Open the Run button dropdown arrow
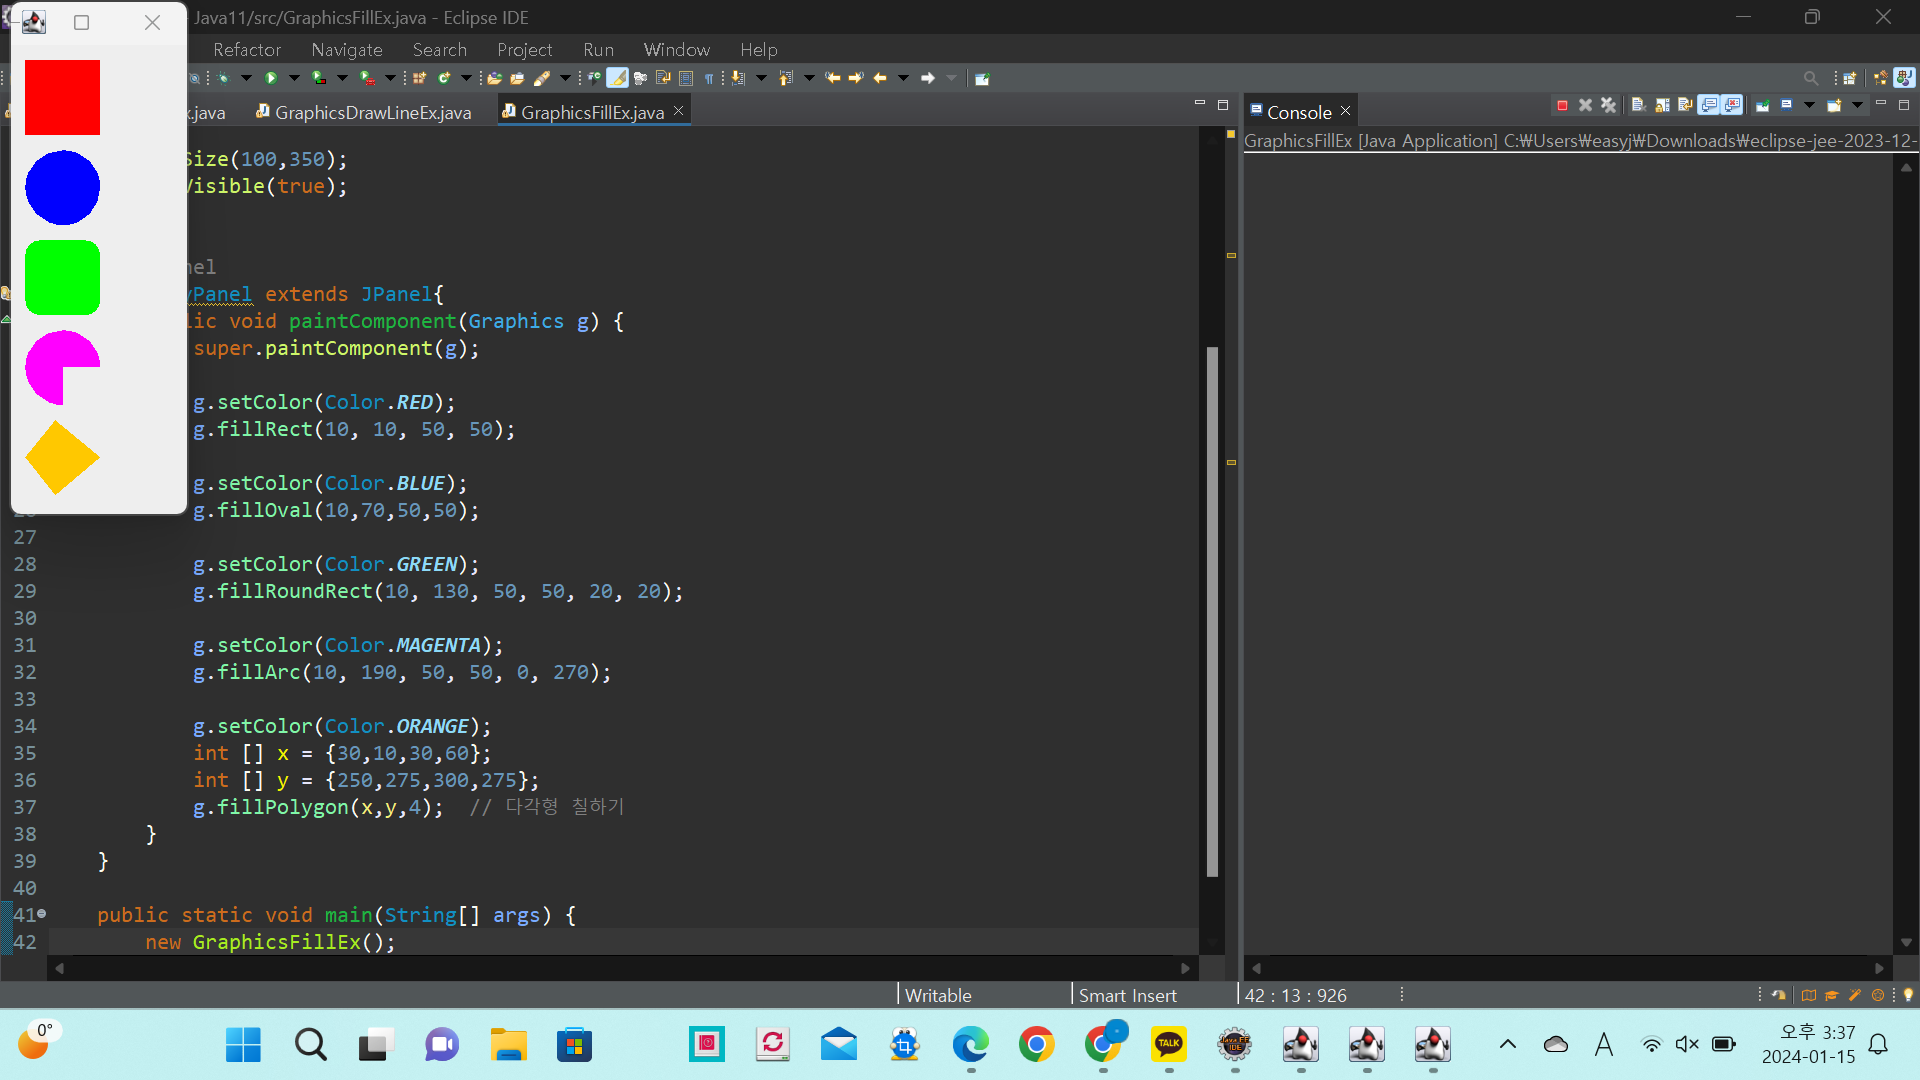1920x1080 pixels. pos(294,78)
